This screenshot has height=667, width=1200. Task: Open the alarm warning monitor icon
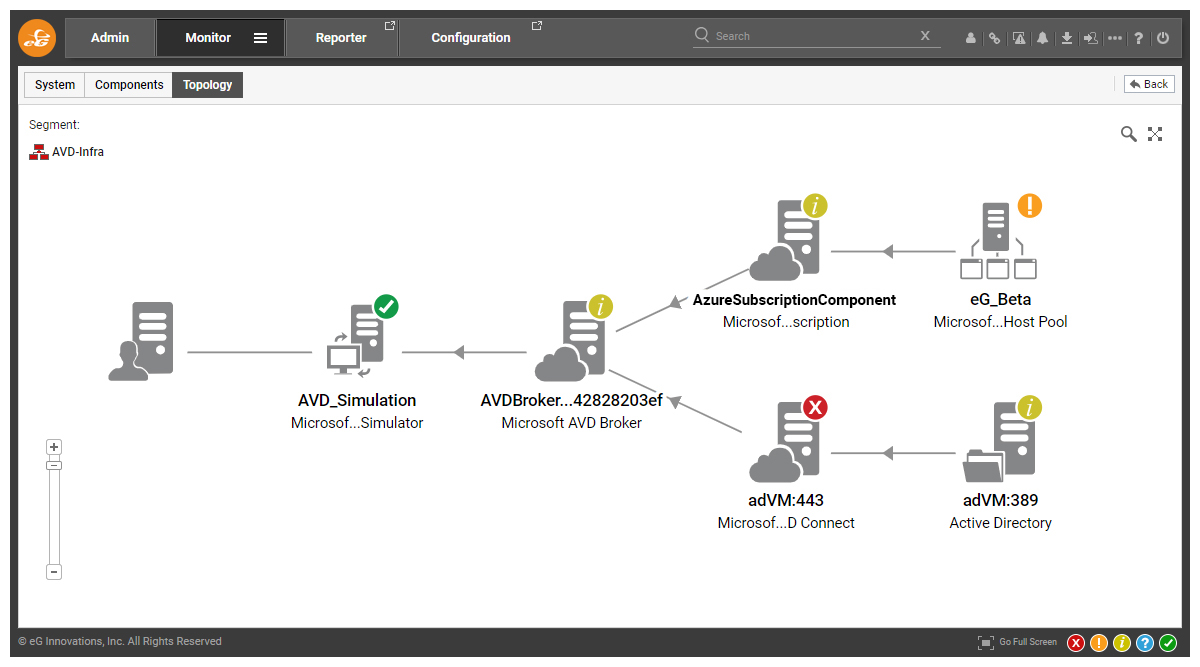tap(1019, 38)
